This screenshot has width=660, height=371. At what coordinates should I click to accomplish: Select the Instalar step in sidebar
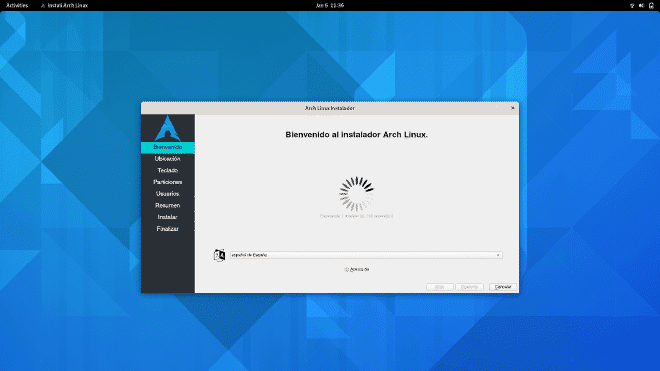168,217
